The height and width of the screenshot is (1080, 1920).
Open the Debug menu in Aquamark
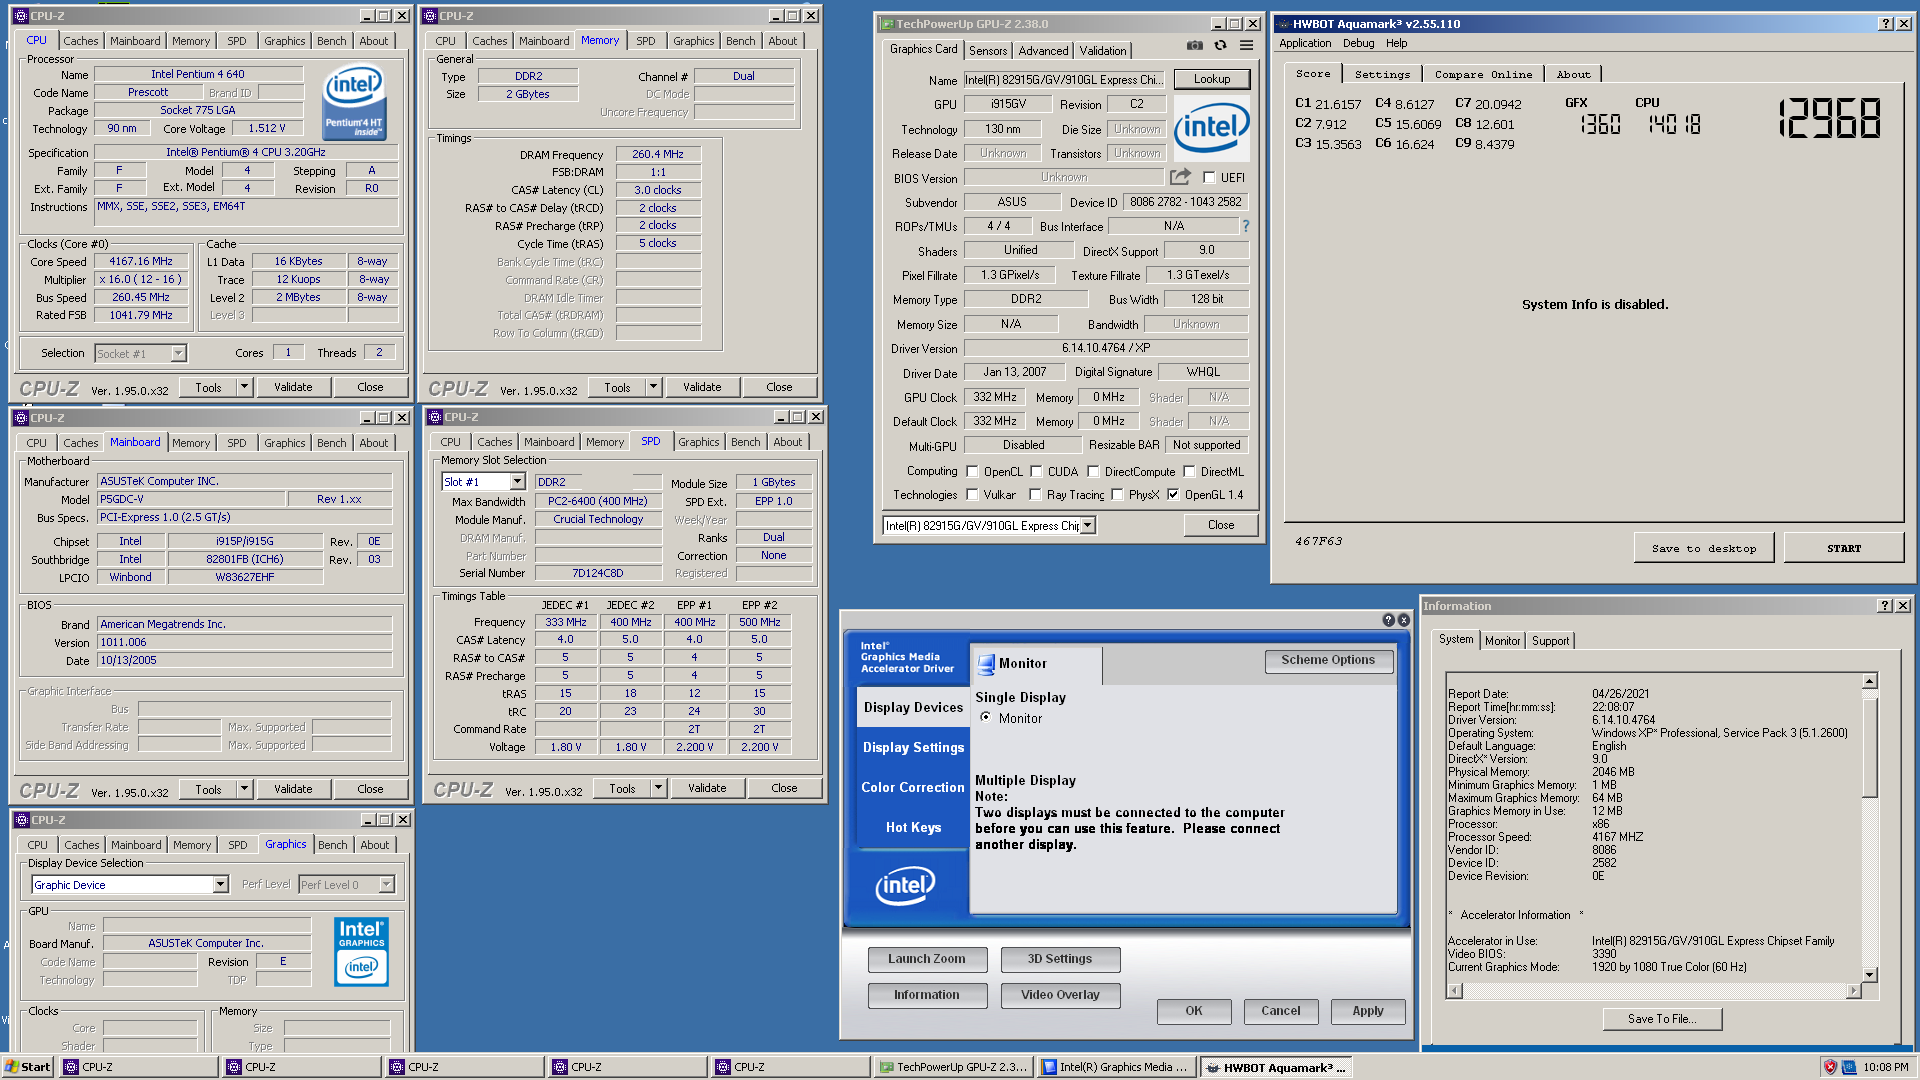coord(1358,43)
